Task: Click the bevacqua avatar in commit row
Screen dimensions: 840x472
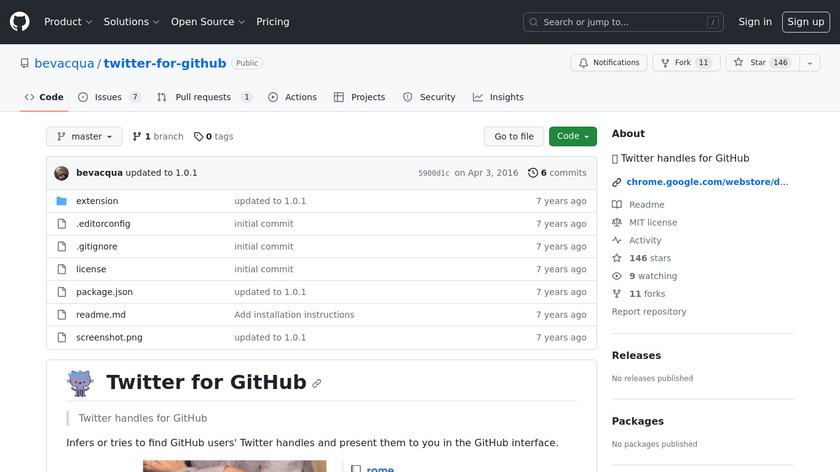Action: tap(62, 173)
